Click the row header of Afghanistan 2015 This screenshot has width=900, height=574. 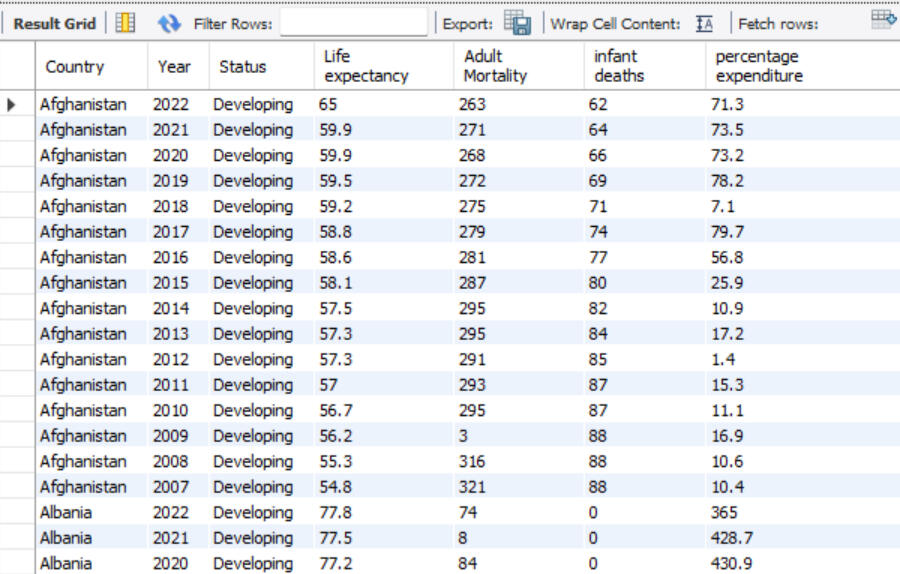(x=17, y=283)
